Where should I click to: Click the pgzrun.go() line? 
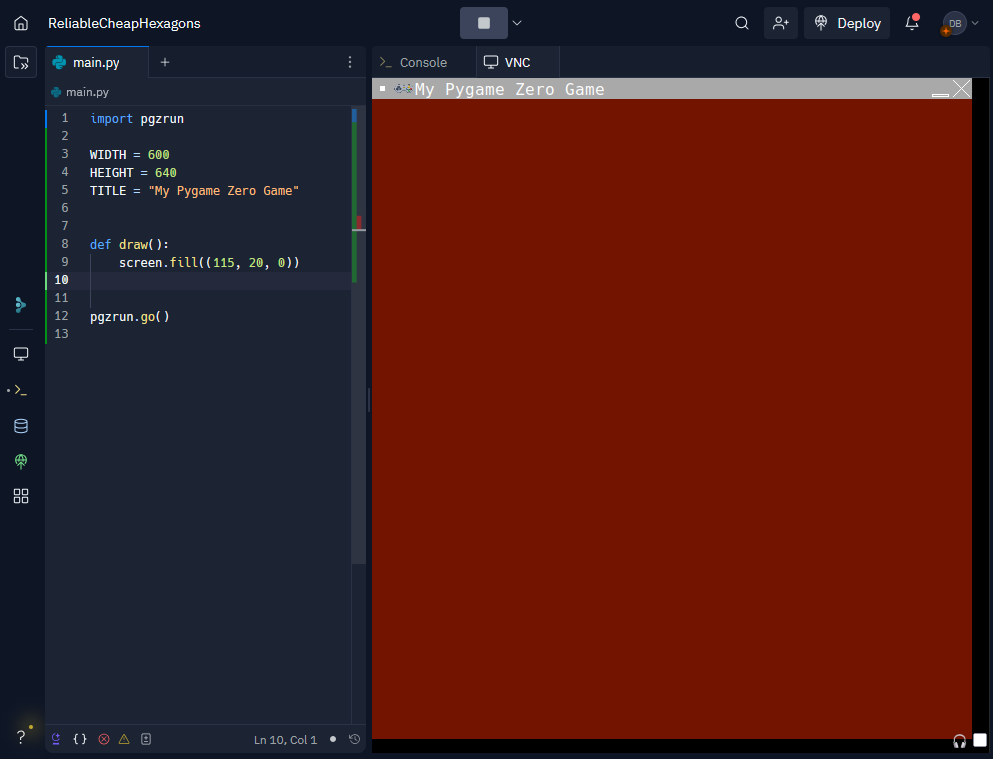tap(130, 316)
